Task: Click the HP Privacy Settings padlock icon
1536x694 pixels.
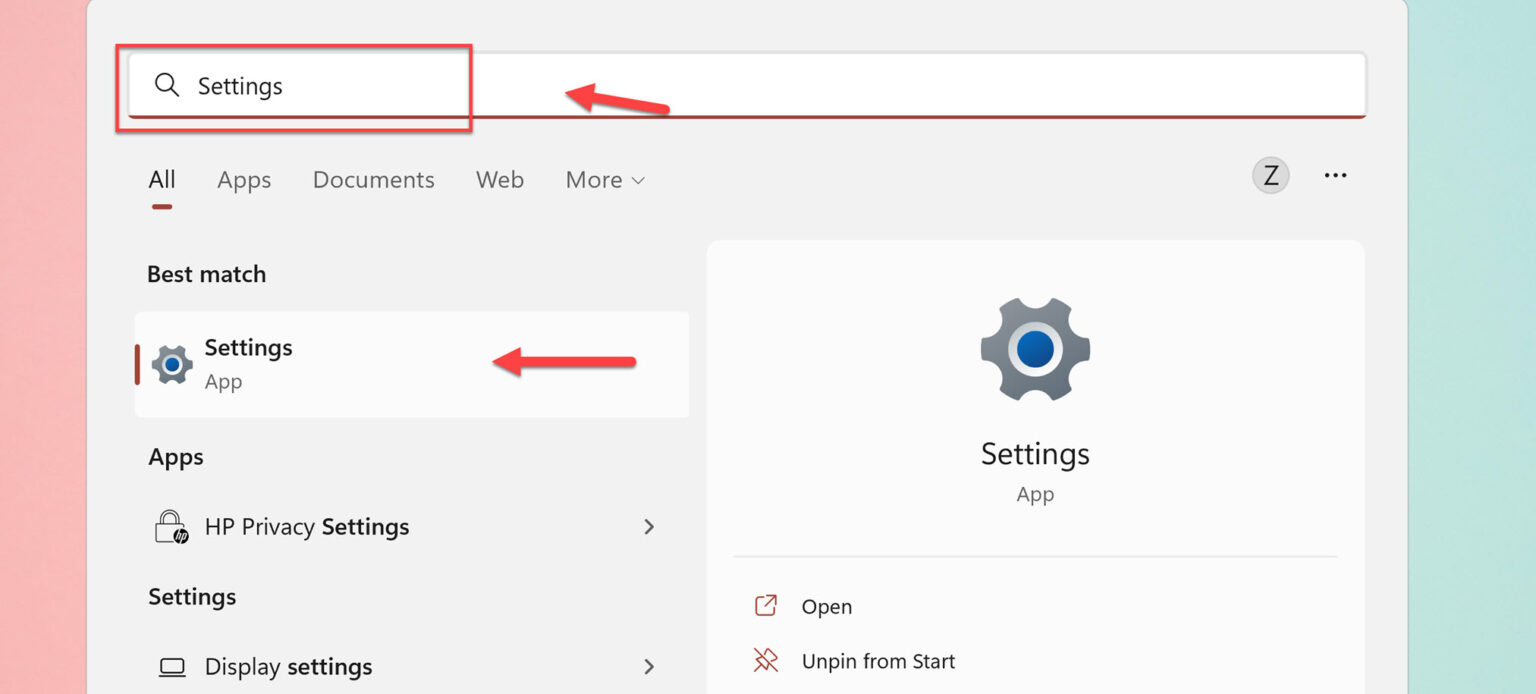Action: (x=171, y=527)
